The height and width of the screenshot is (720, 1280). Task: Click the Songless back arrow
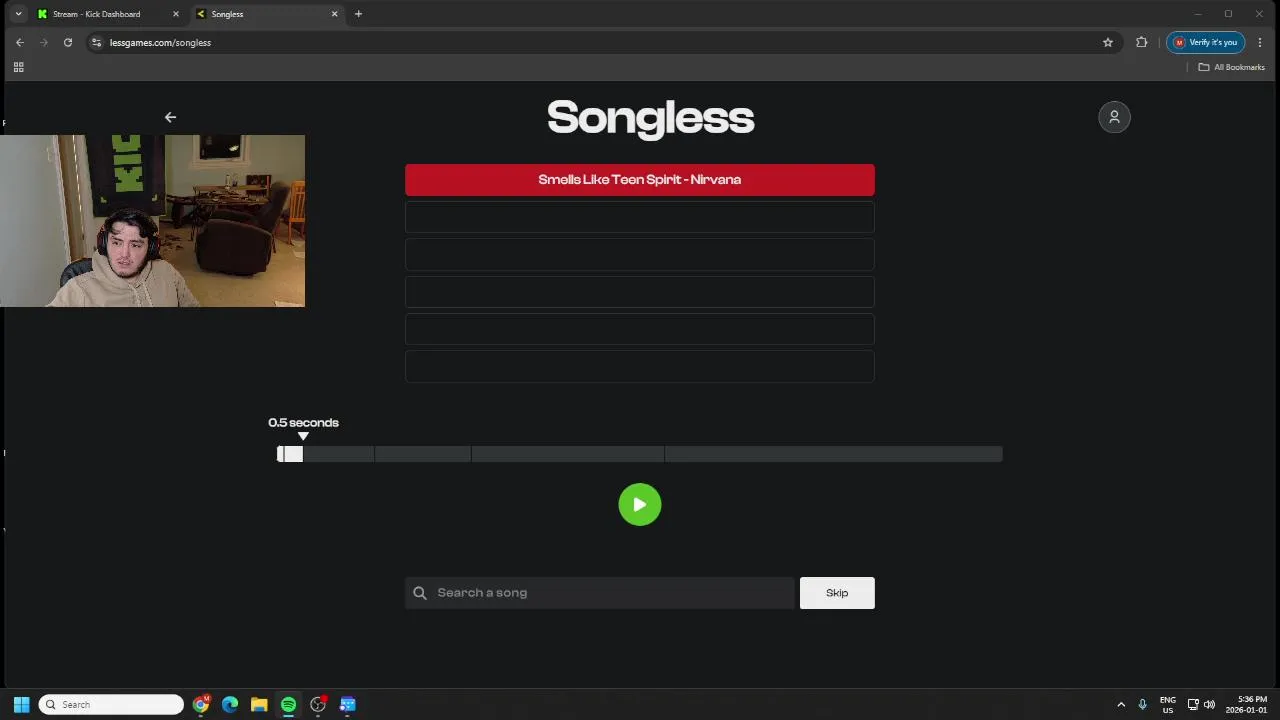[170, 117]
